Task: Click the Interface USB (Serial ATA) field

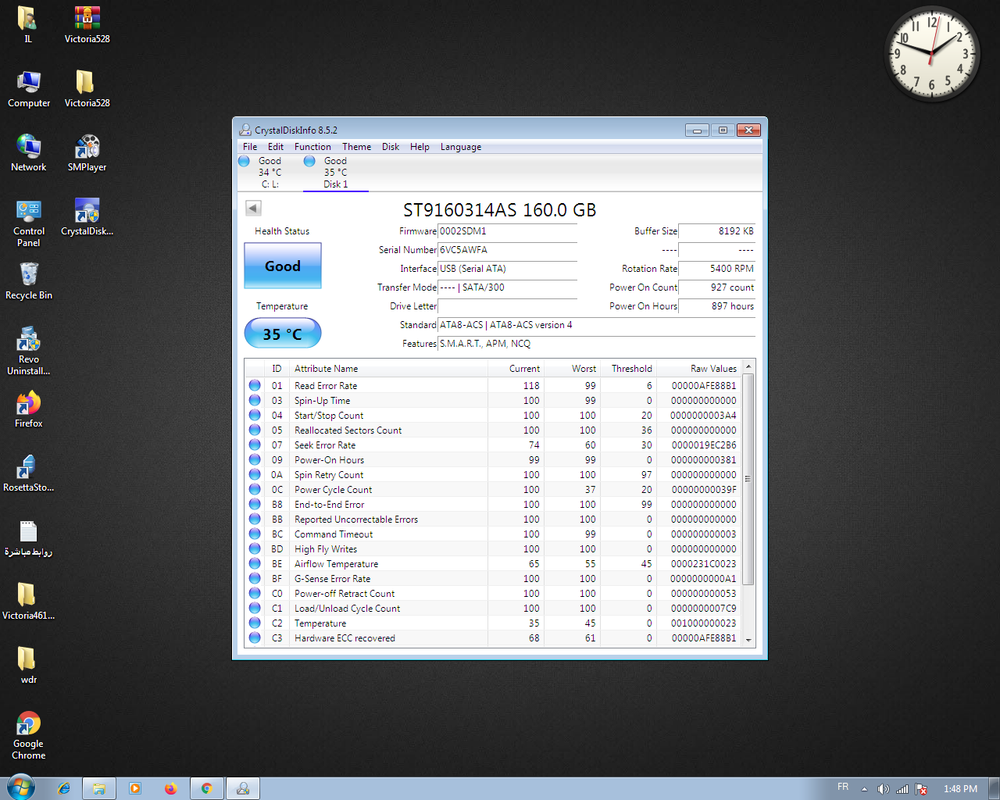Action: coord(507,269)
